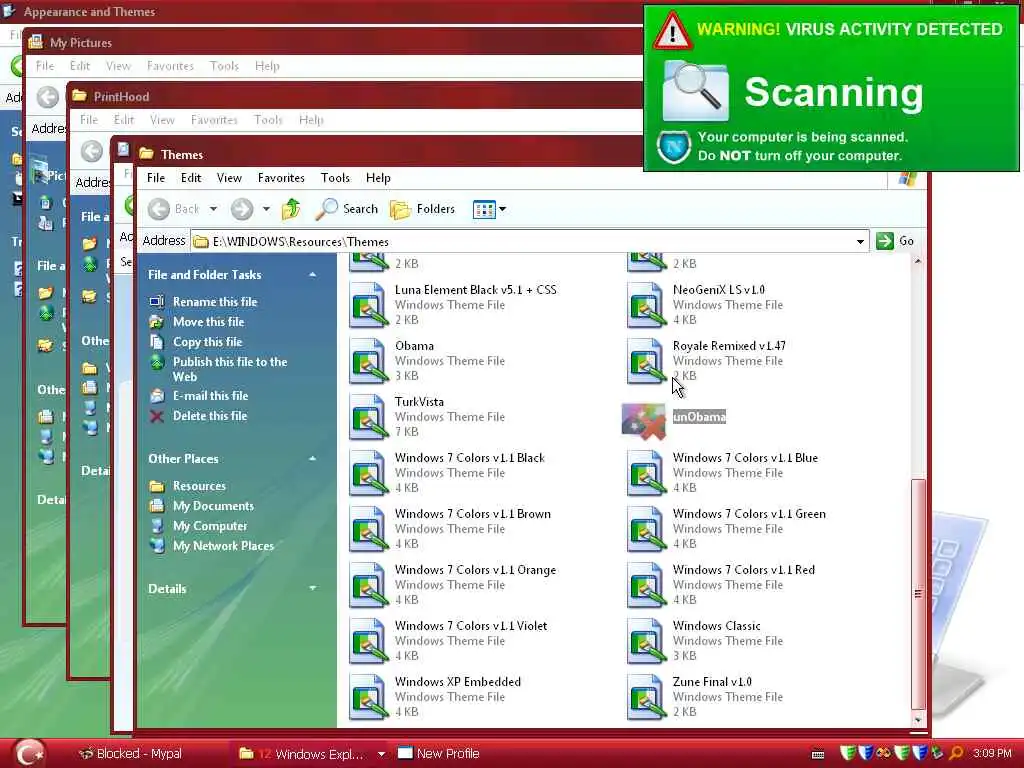Click the scrollbar down arrow

coord(918,720)
